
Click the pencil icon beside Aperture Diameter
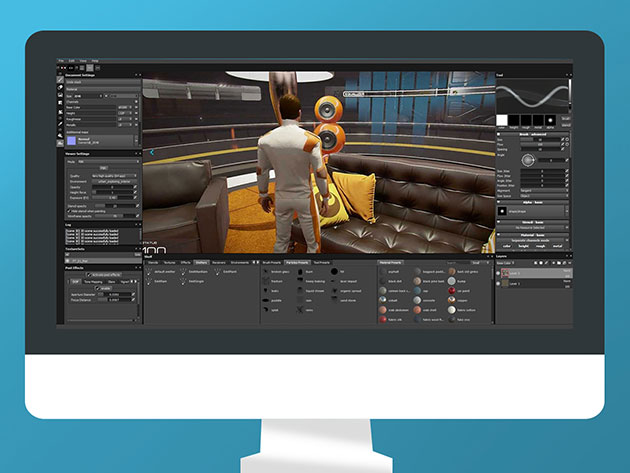[x=133, y=294]
